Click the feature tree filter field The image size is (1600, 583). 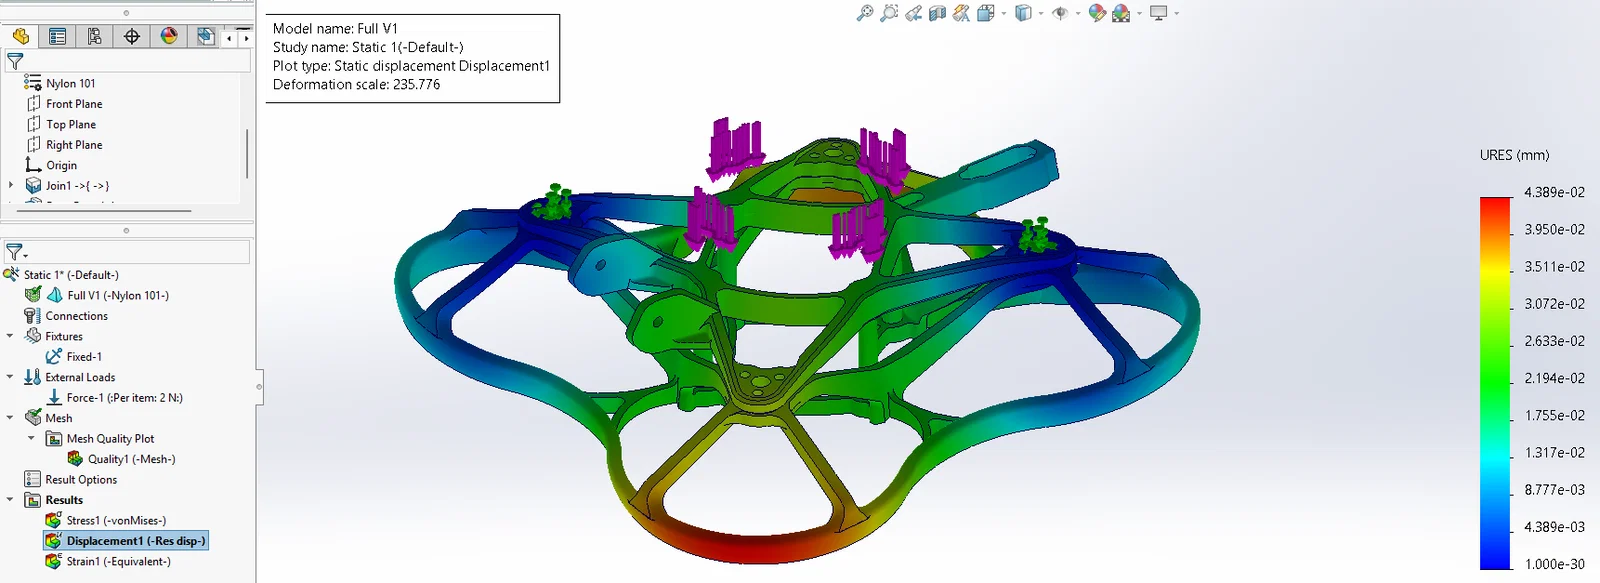(x=127, y=61)
